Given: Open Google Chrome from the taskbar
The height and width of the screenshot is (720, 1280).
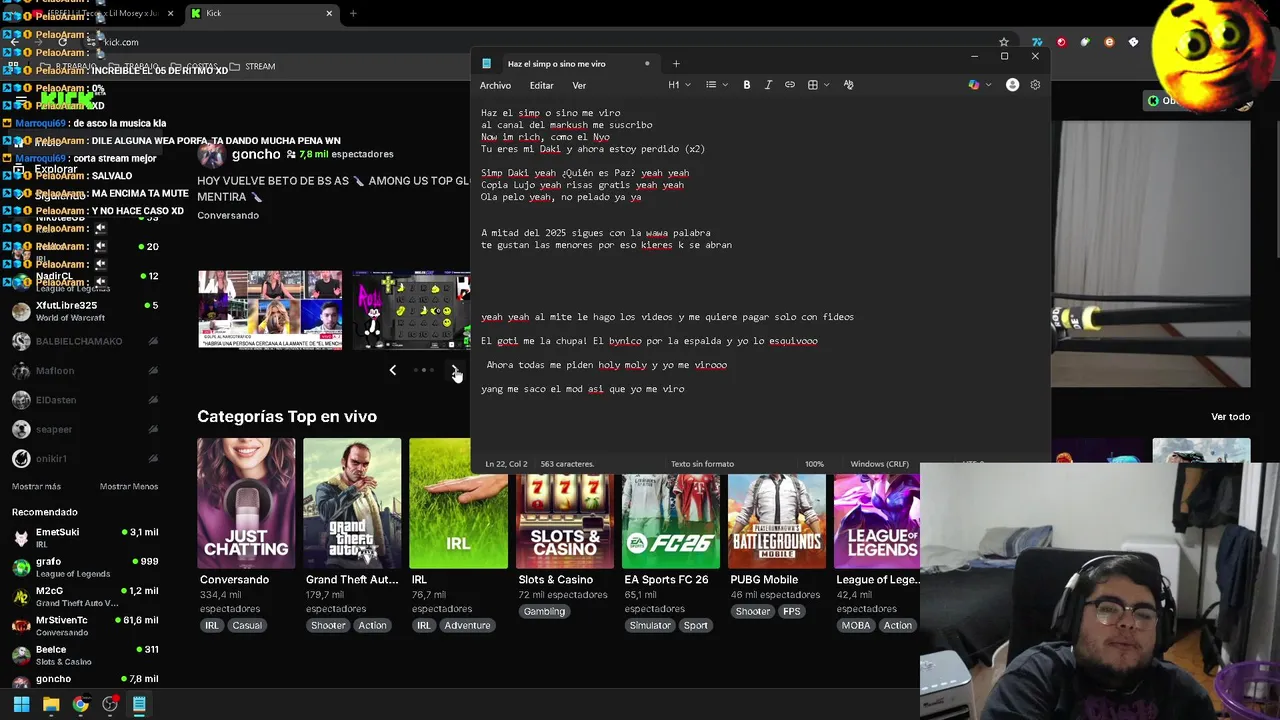Looking at the screenshot, I should pos(80,704).
